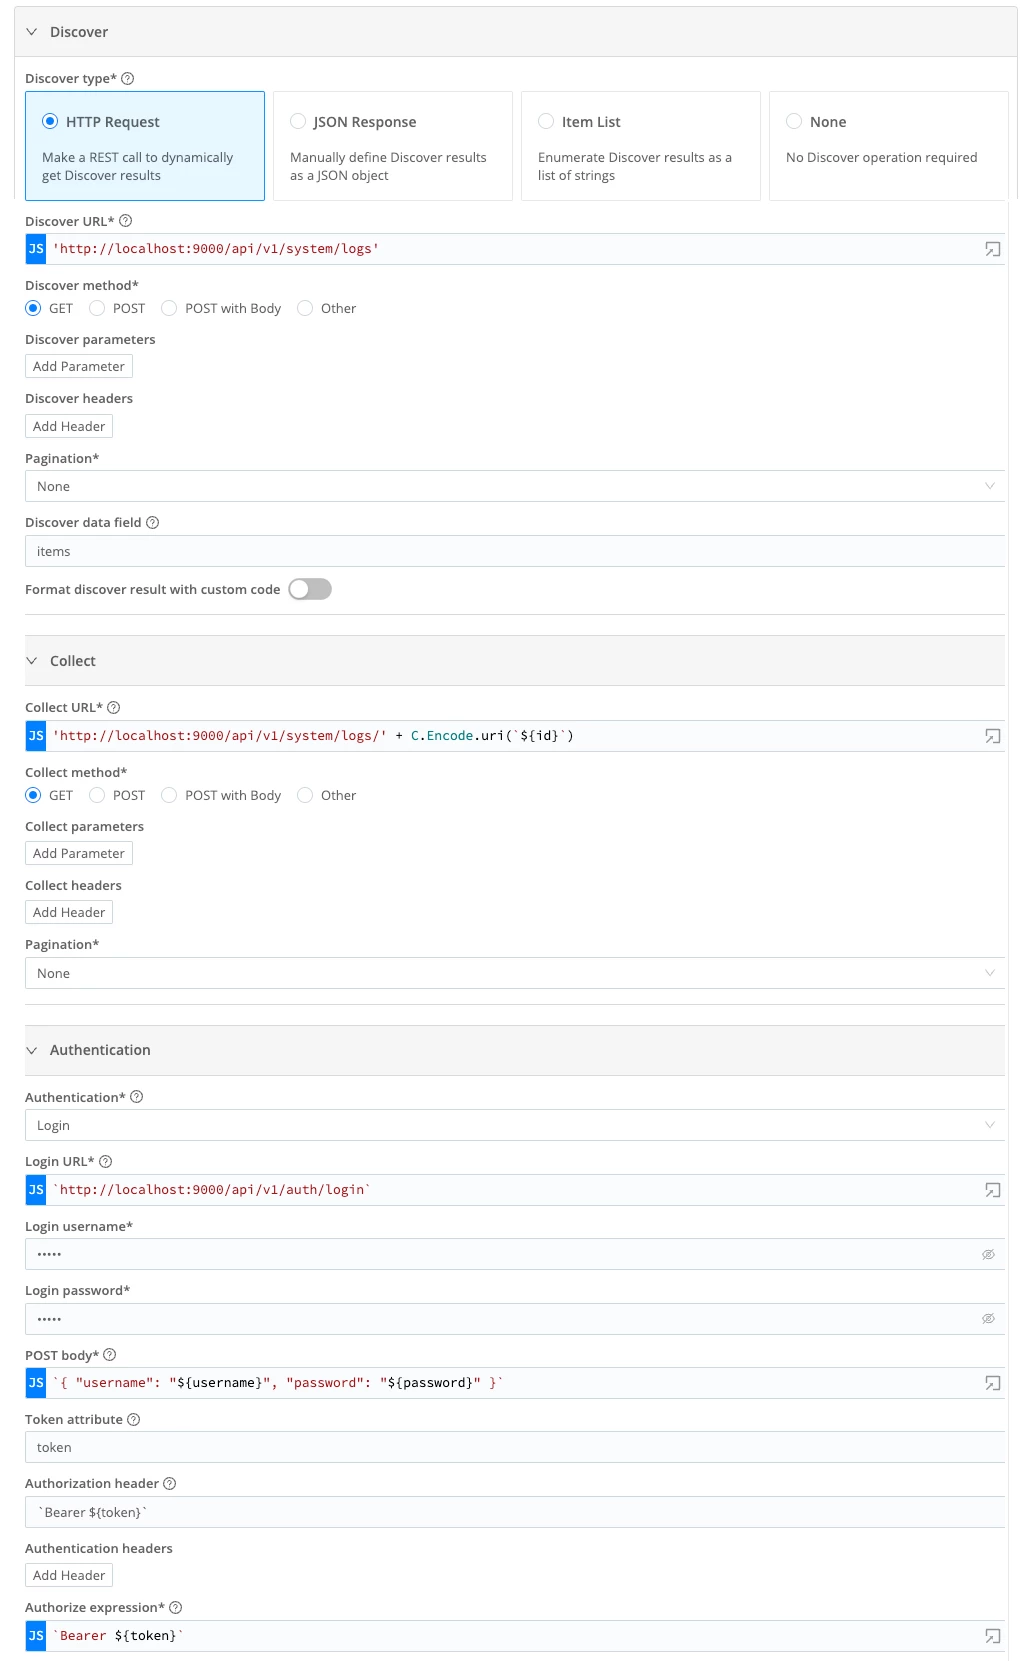Viewport: 1025px width, 1661px height.
Task: Choose GET as Collect method
Action: click(33, 795)
